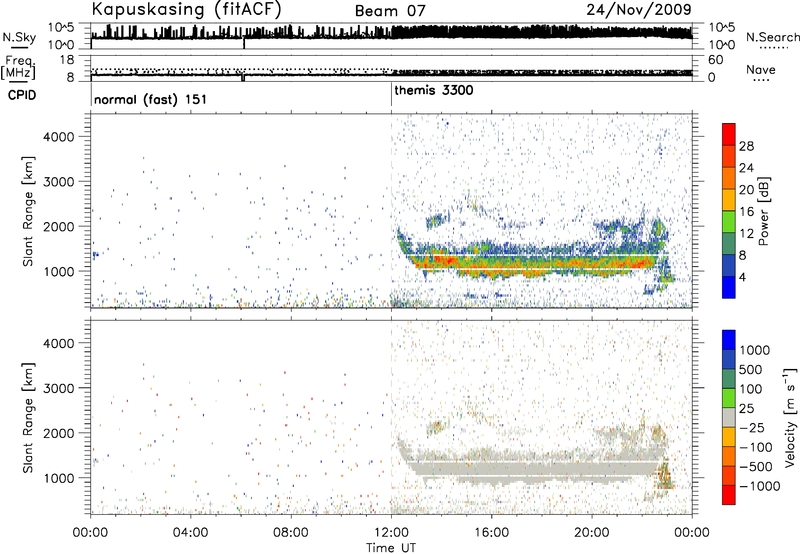Select the "Beam 07" header text
The width and height of the screenshot is (800, 554).
click(x=390, y=11)
